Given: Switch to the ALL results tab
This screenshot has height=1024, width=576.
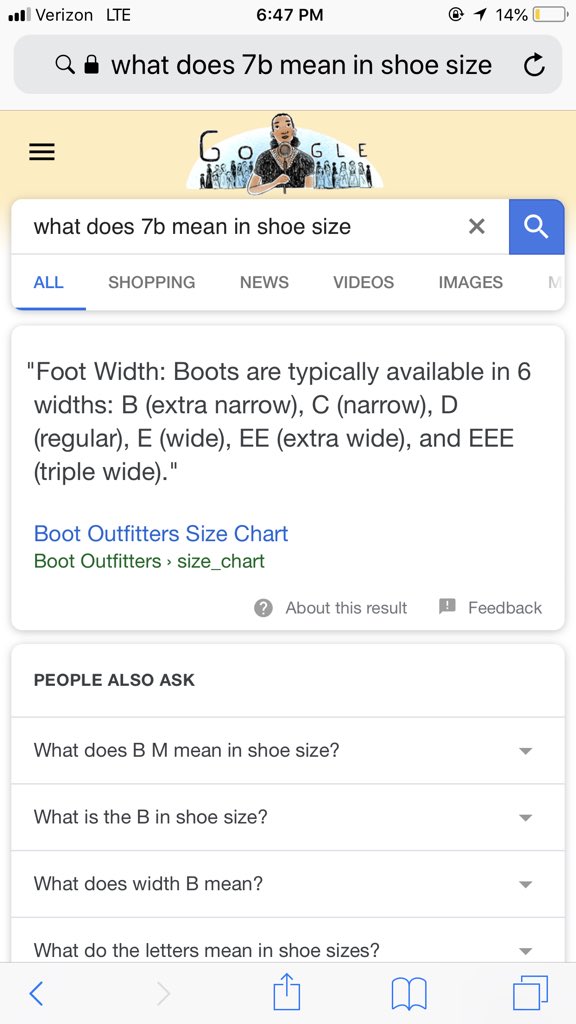Looking at the screenshot, I should pos(48,282).
